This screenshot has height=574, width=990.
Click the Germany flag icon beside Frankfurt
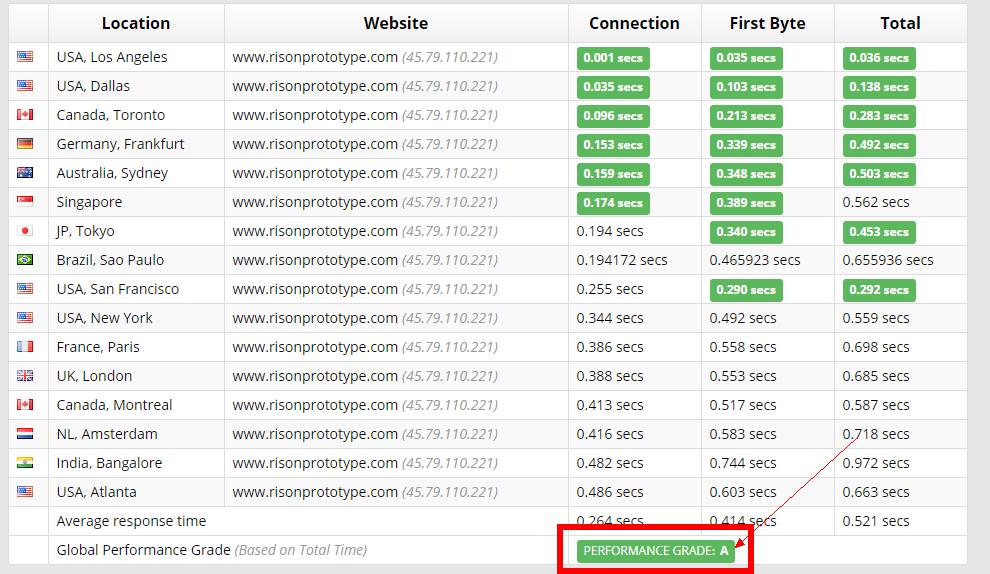pyautogui.click(x=25, y=144)
